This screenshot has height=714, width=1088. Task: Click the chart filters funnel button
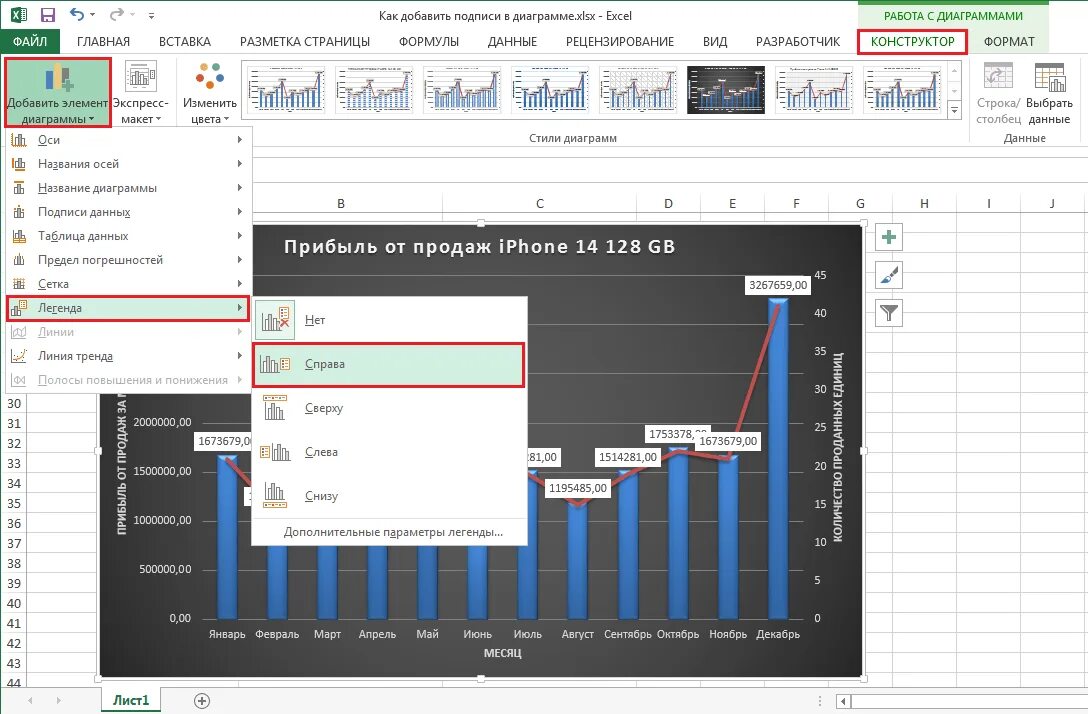point(889,313)
